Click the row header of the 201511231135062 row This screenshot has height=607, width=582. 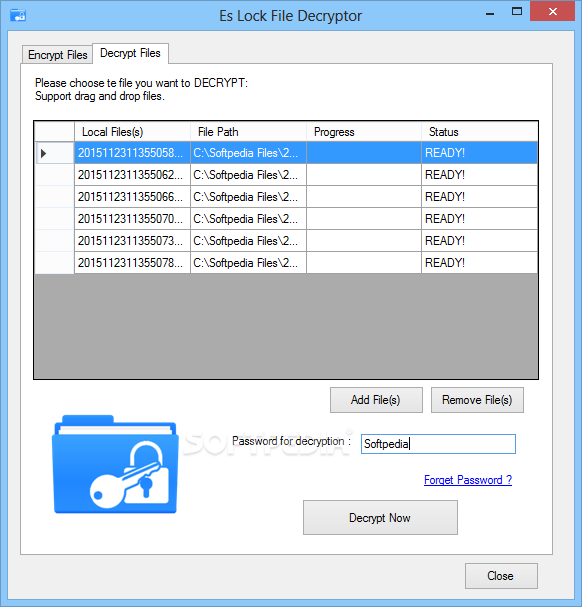tap(55, 175)
